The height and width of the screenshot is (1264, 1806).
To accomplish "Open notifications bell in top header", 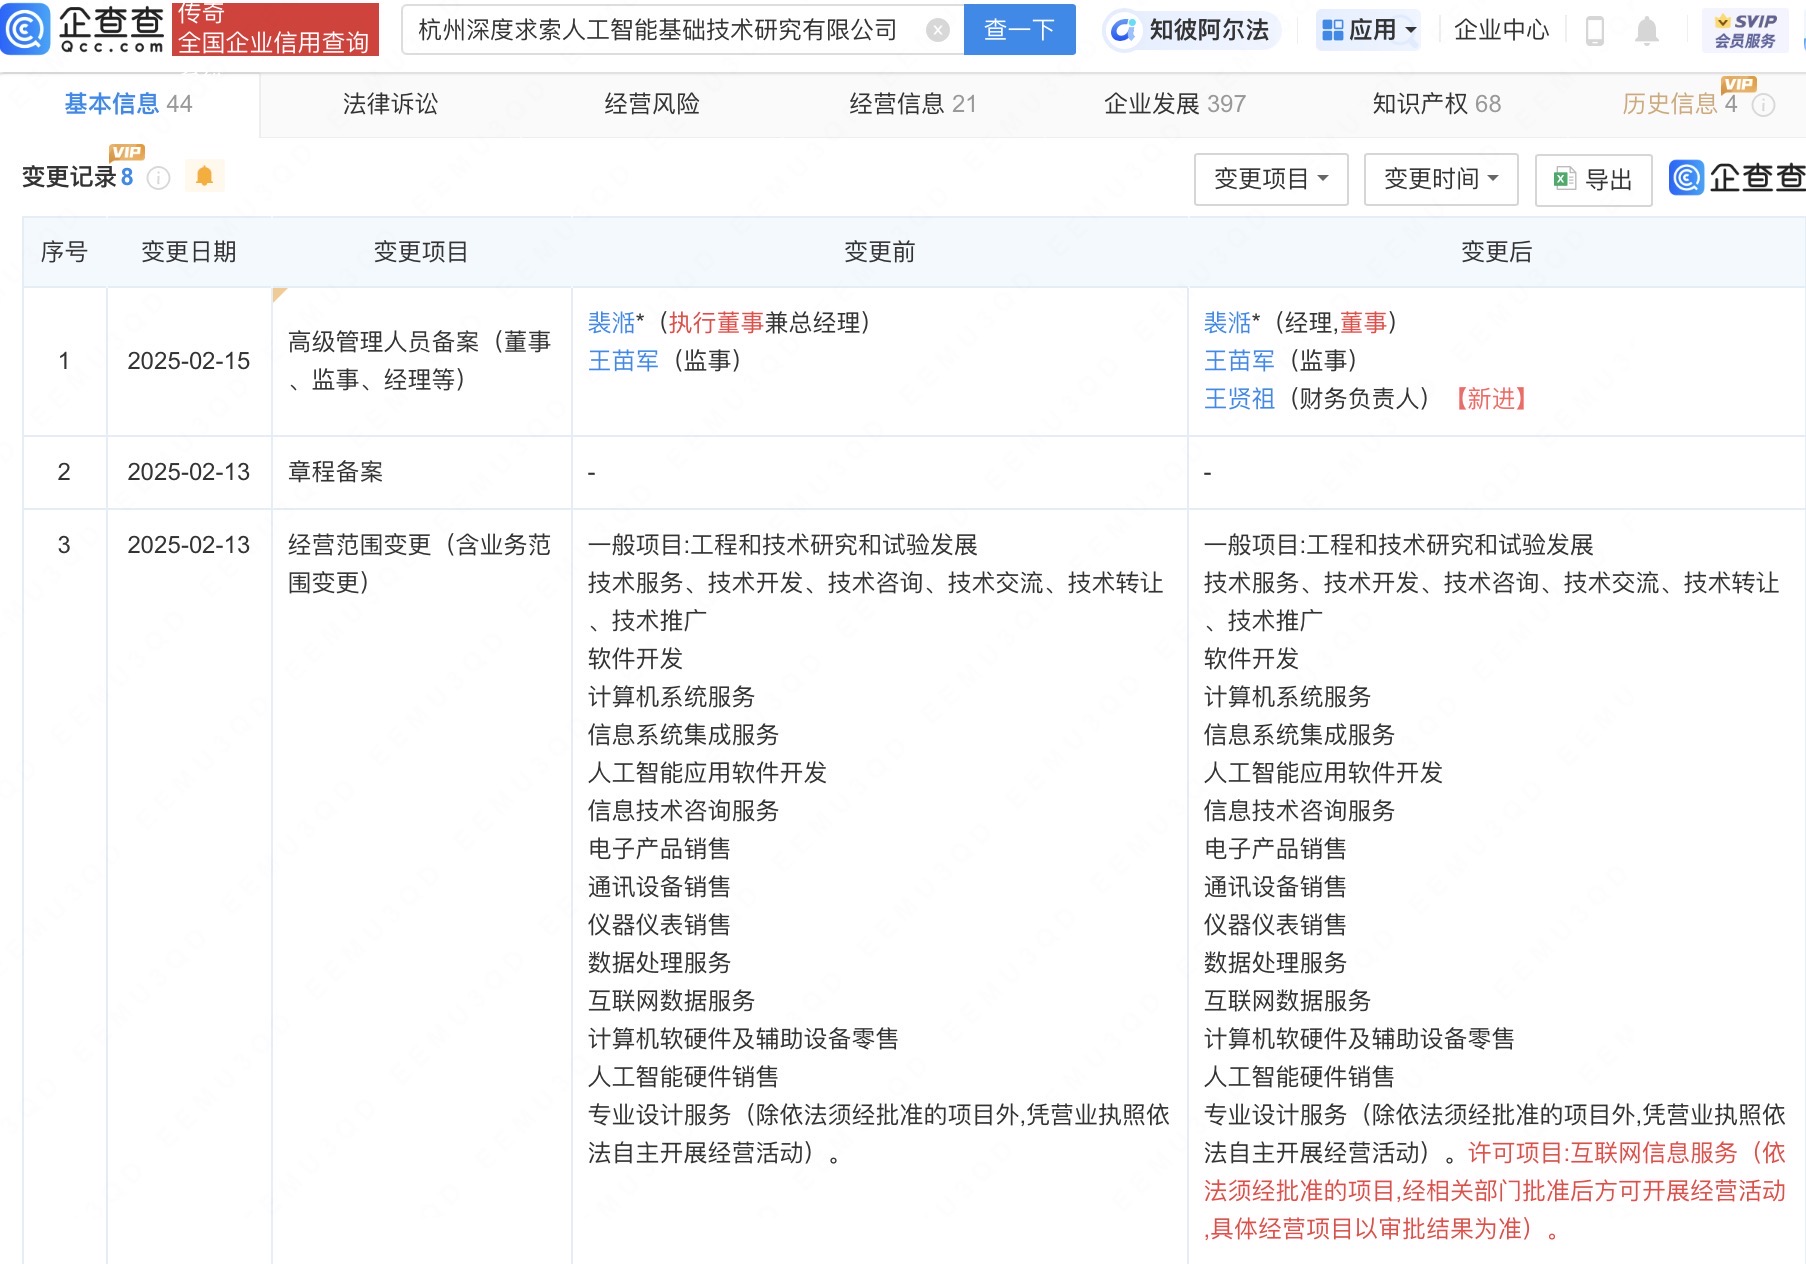I will click(1646, 31).
